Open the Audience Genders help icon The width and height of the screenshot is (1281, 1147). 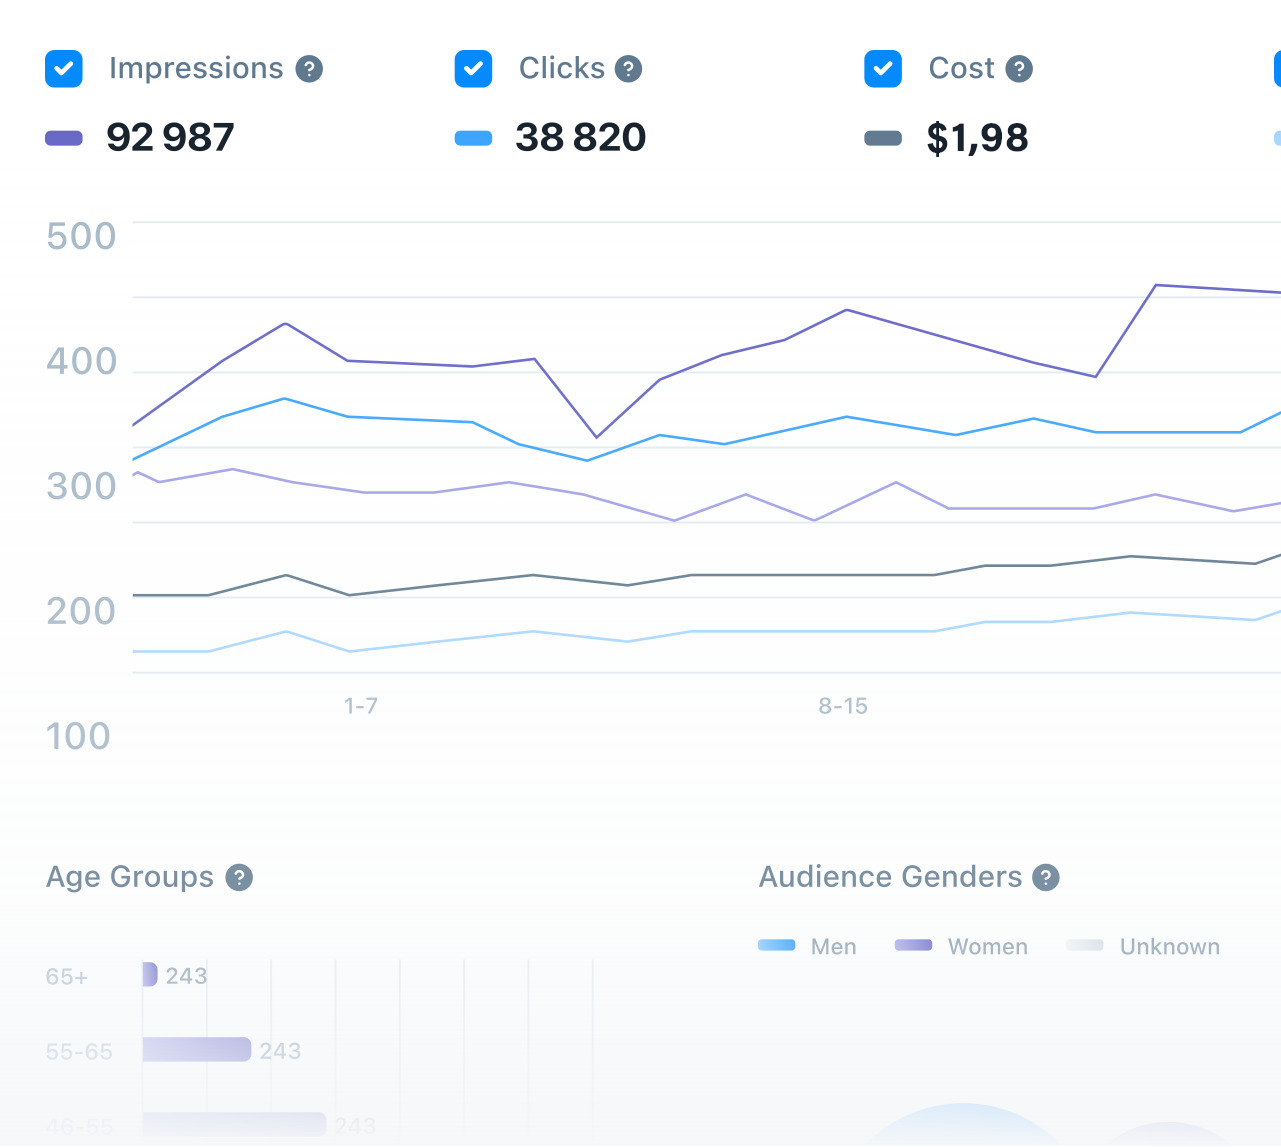tap(1046, 877)
